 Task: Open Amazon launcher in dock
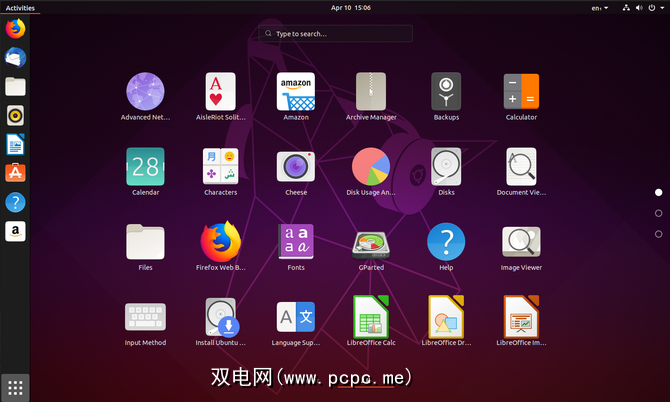15,232
